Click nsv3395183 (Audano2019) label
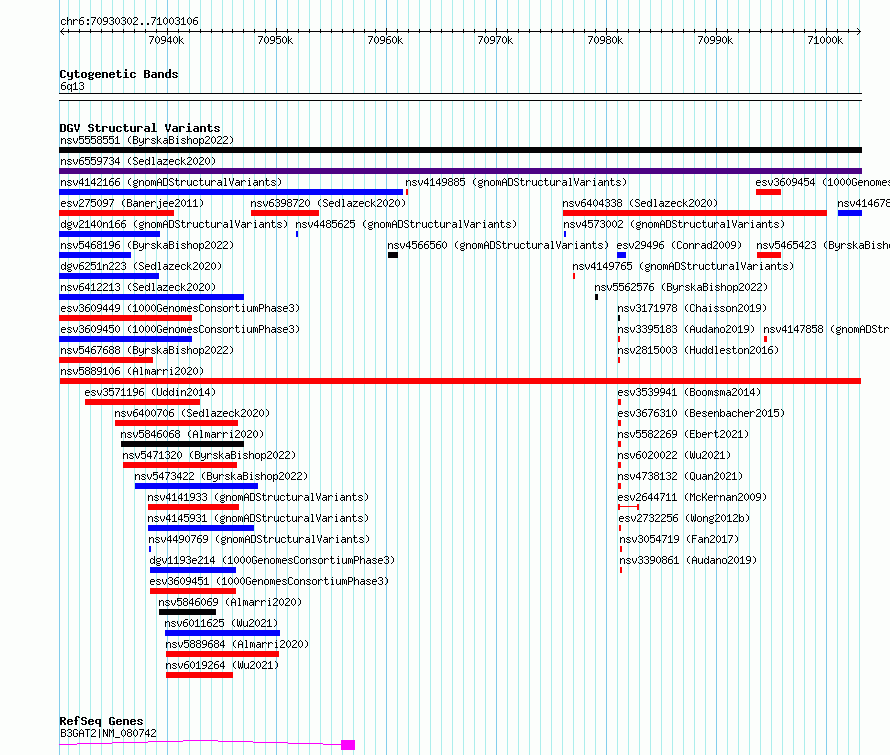Image resolution: width=890 pixels, height=755 pixels. click(x=686, y=329)
